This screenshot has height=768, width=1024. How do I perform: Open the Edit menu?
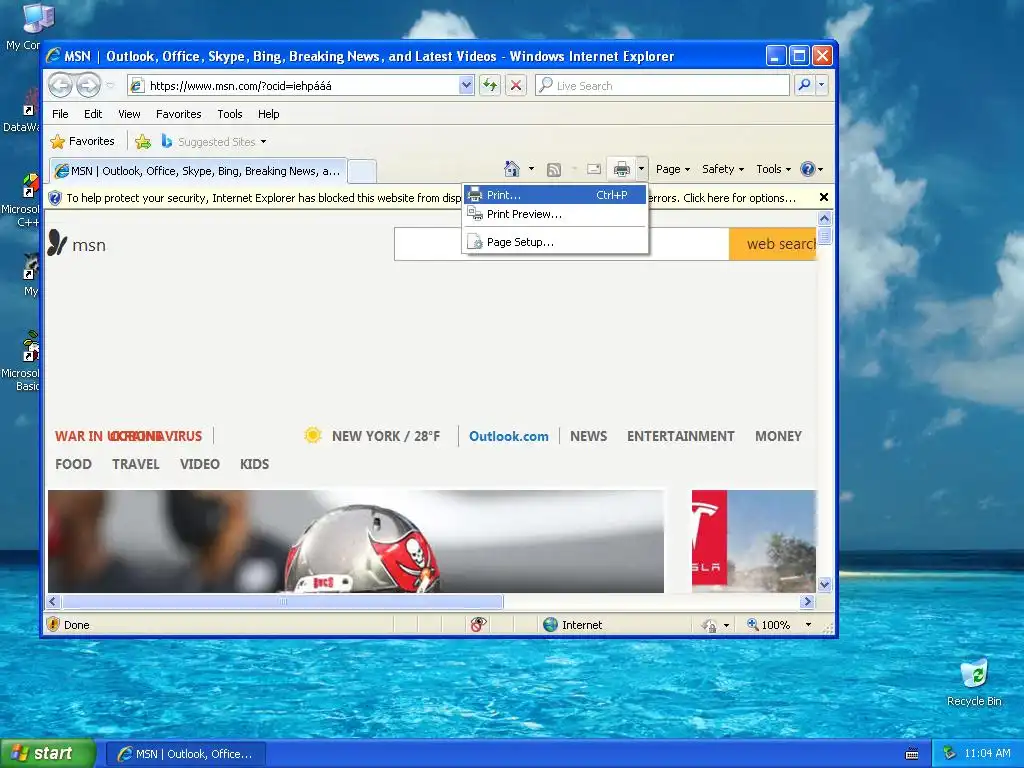click(93, 114)
